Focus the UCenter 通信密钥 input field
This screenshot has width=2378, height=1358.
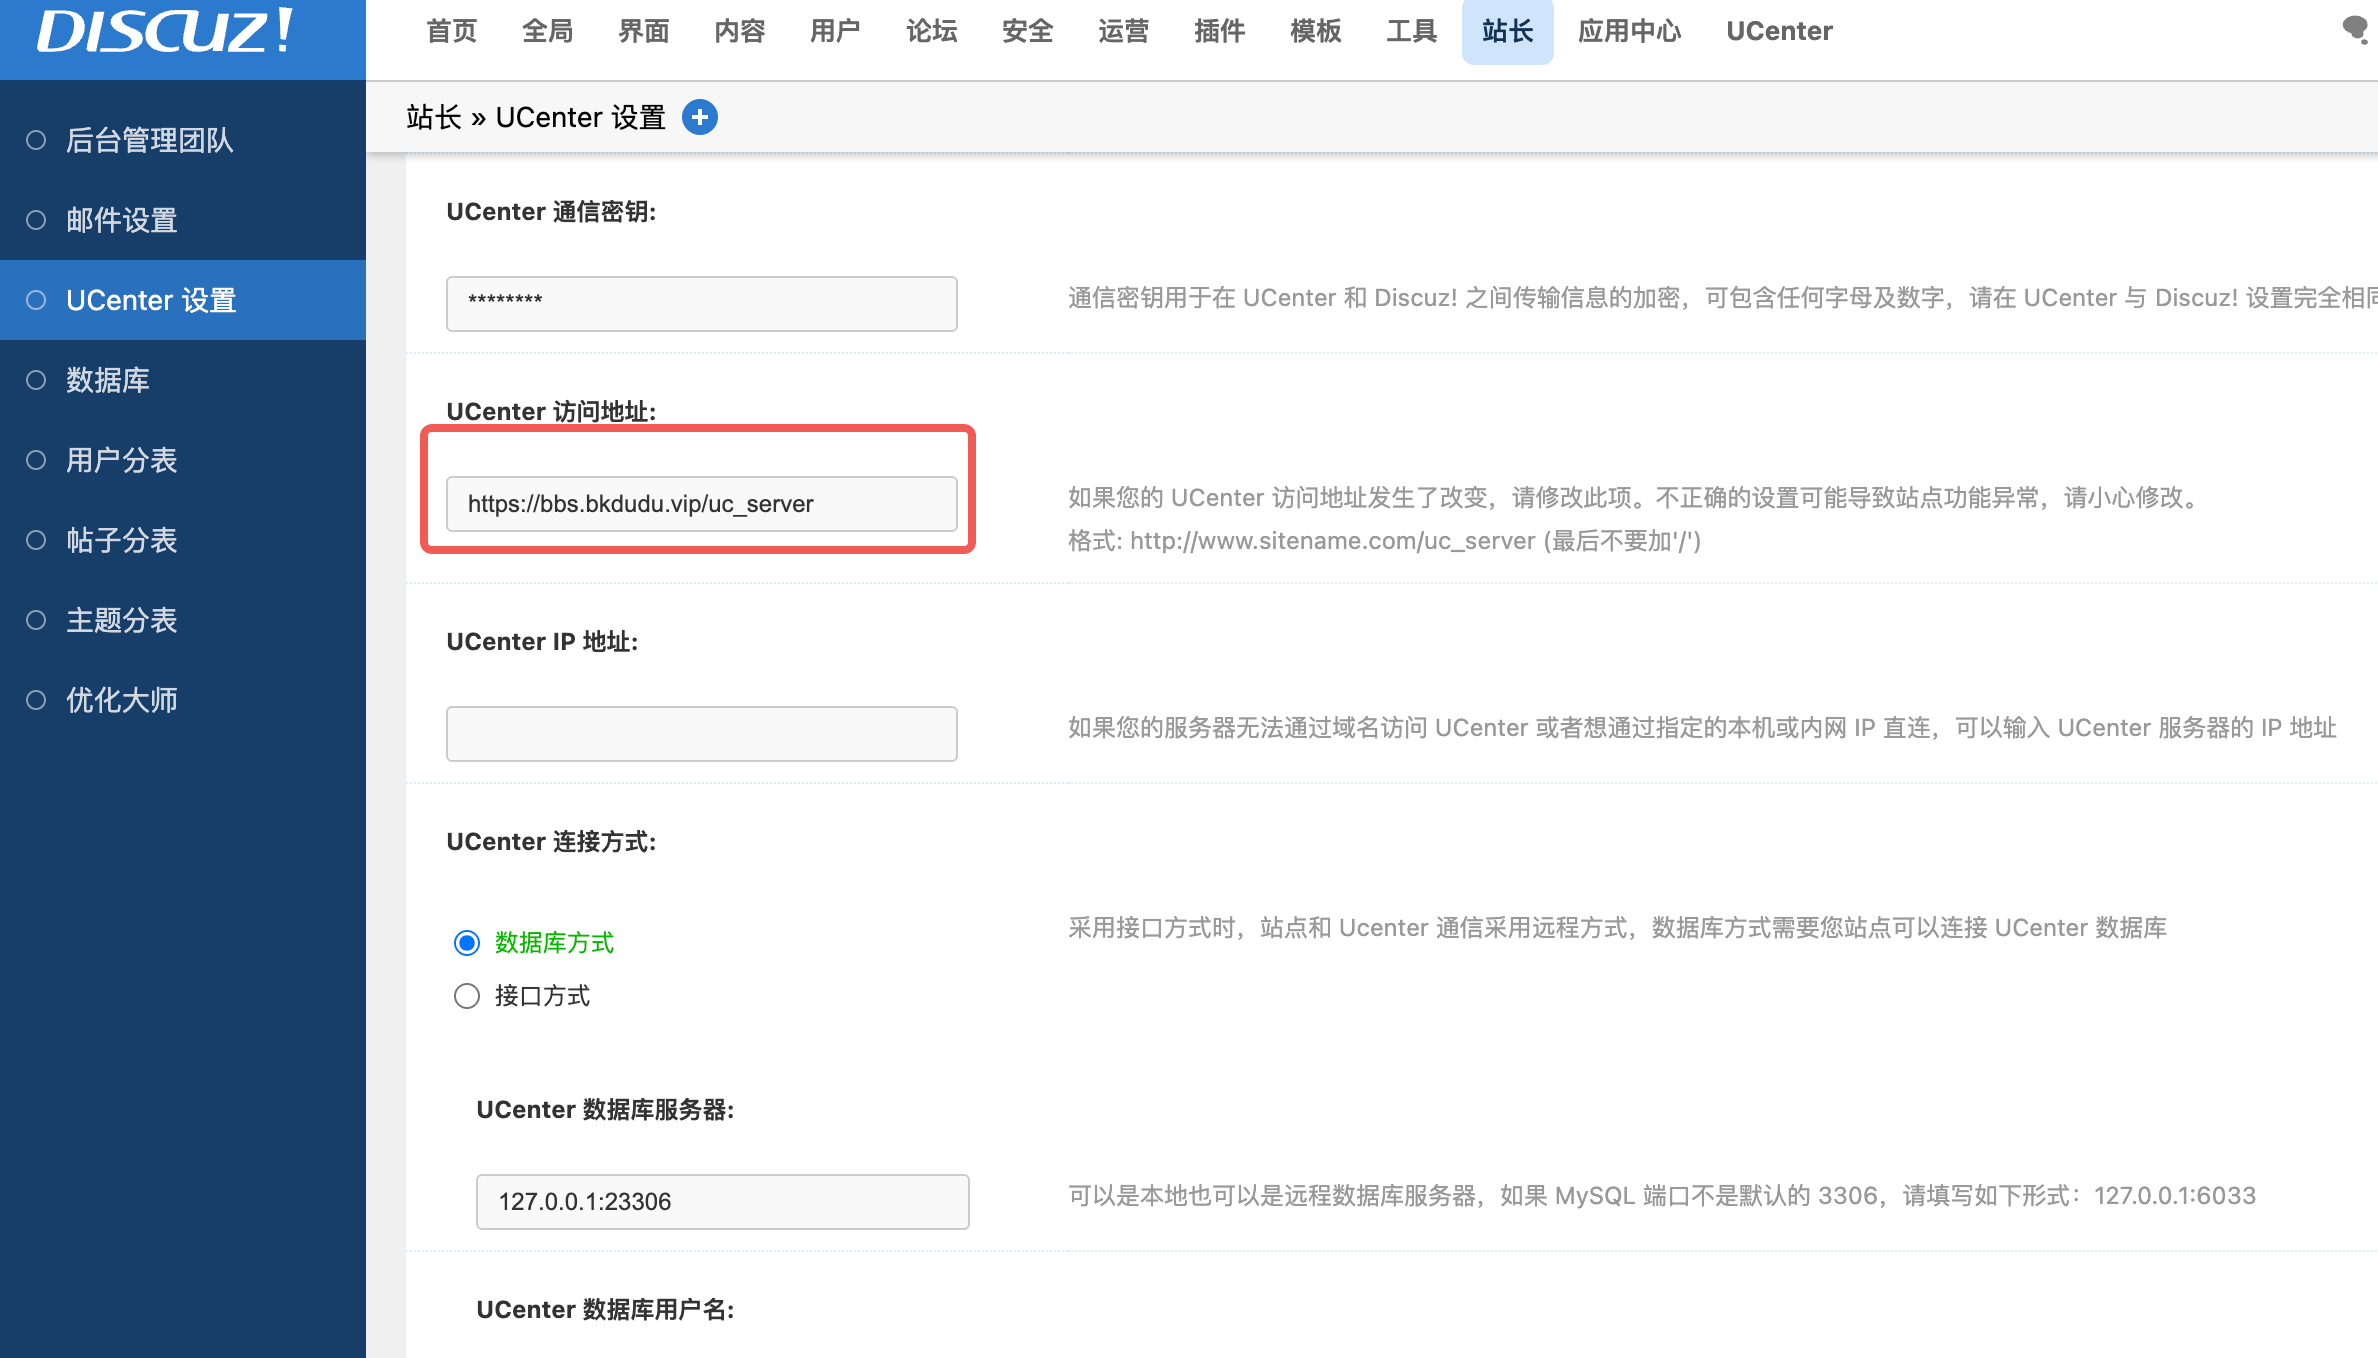[x=701, y=303]
